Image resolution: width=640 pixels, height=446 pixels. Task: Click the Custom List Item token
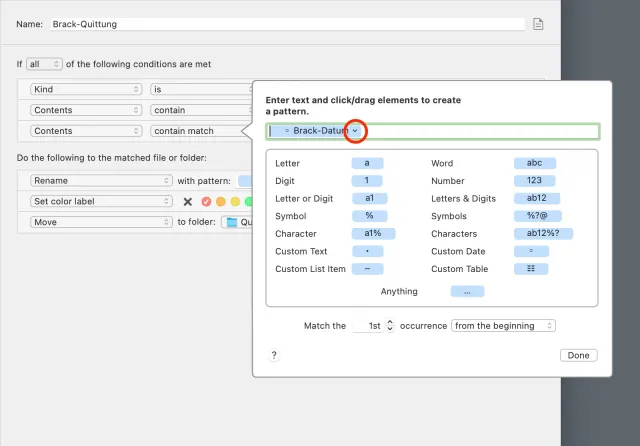pyautogui.click(x=367, y=268)
